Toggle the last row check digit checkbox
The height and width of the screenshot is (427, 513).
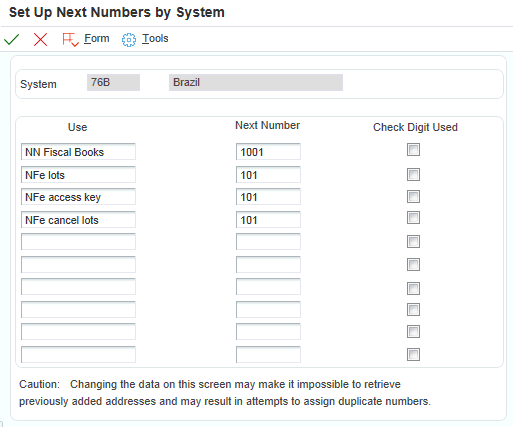click(413, 354)
